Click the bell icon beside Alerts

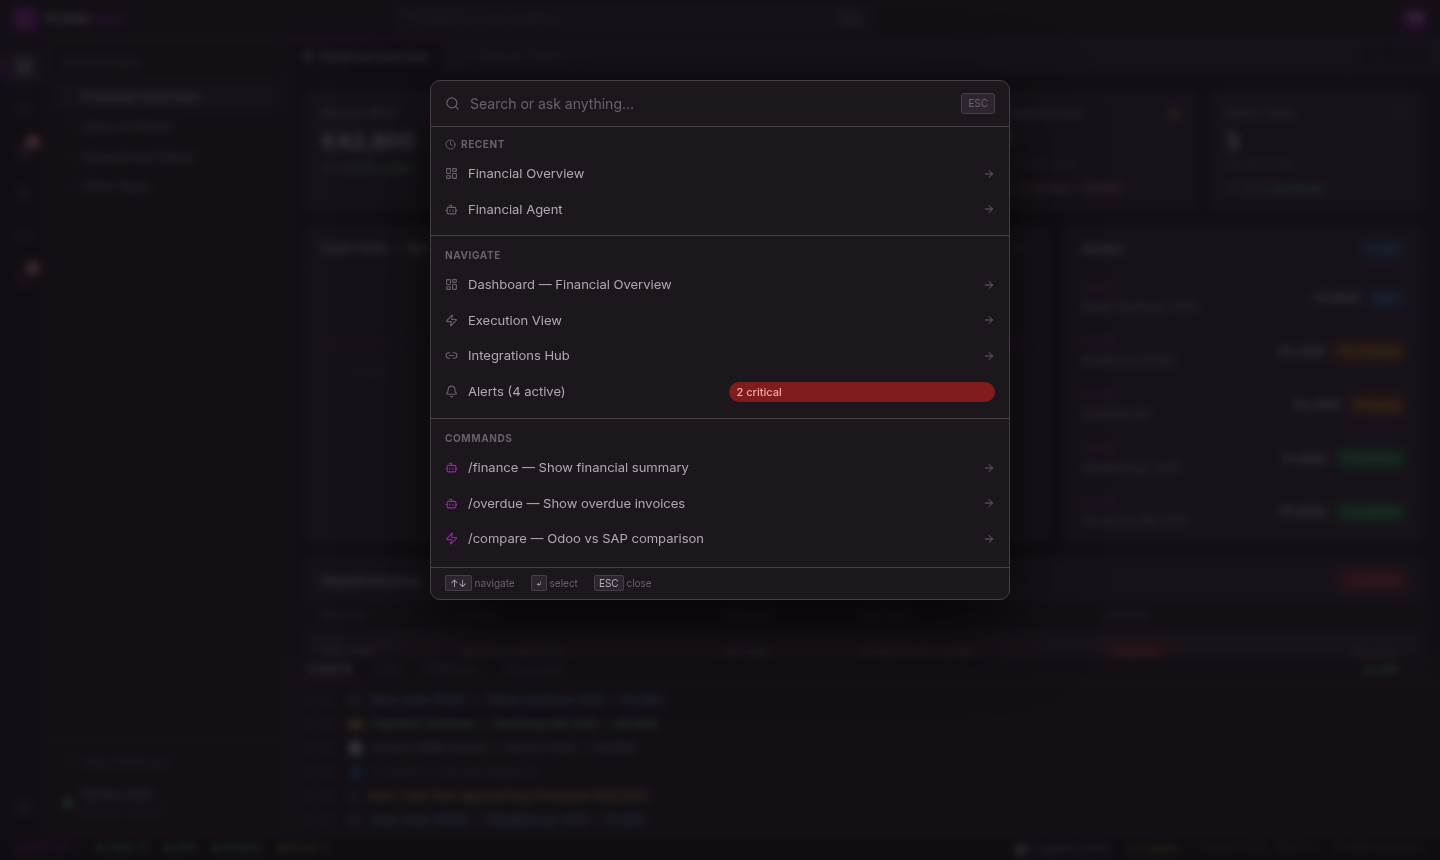[x=452, y=391]
